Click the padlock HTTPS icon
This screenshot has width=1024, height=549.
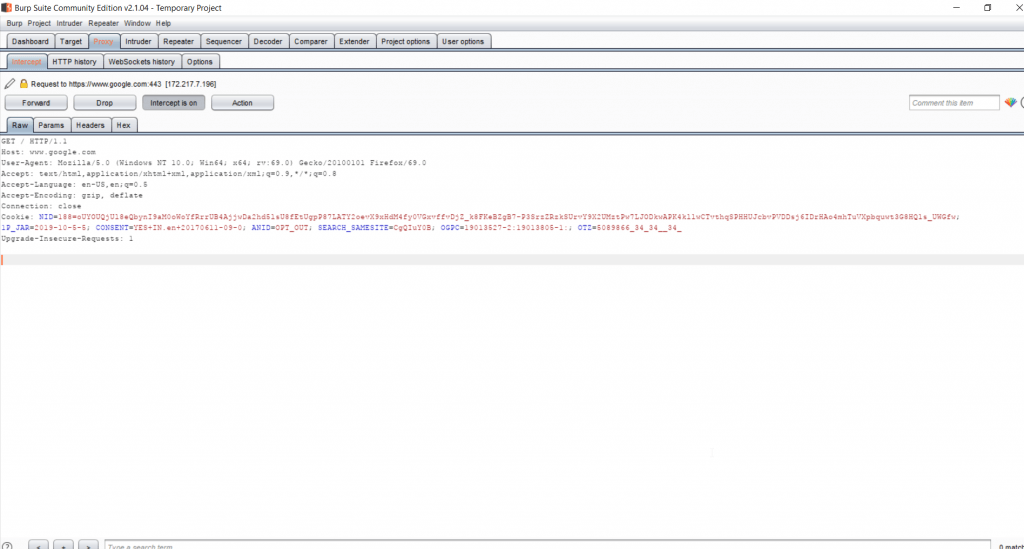[x=24, y=84]
